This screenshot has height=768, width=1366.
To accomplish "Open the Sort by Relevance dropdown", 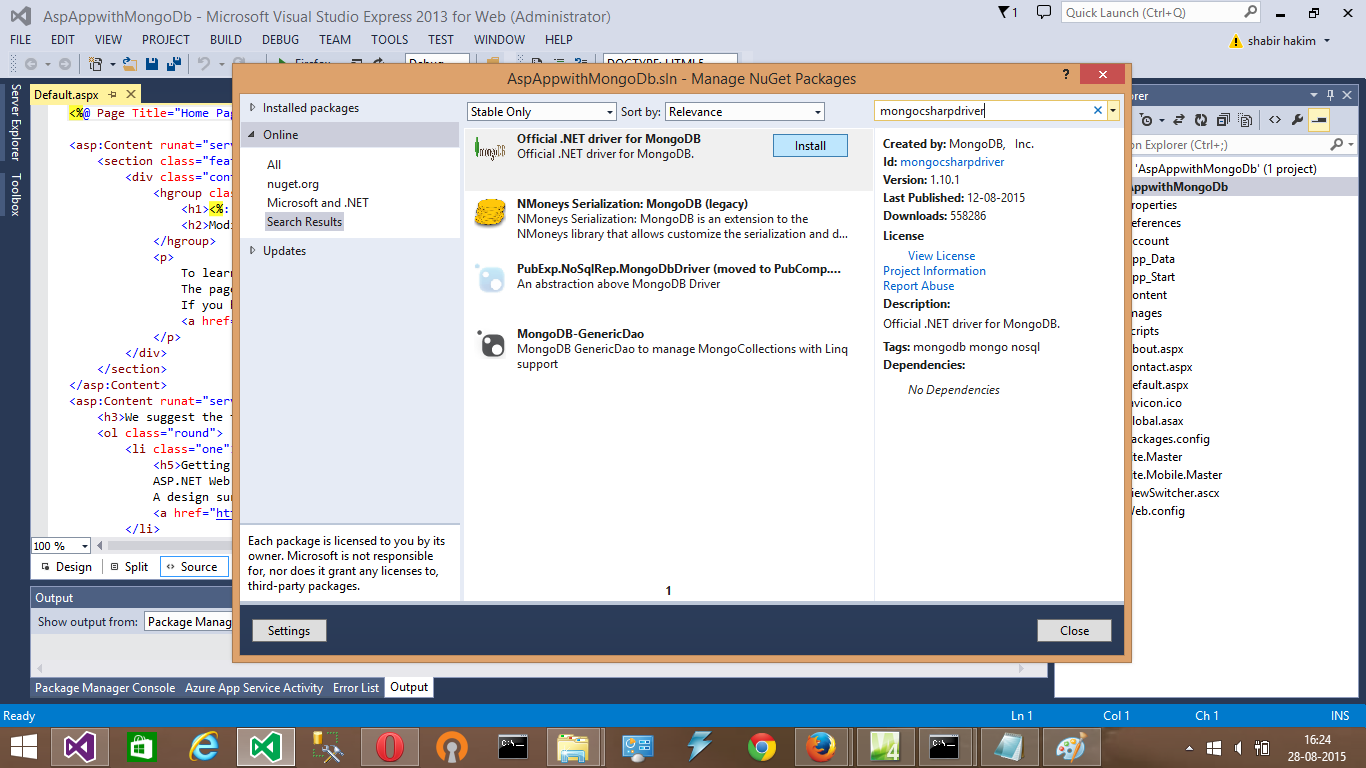I will [745, 111].
